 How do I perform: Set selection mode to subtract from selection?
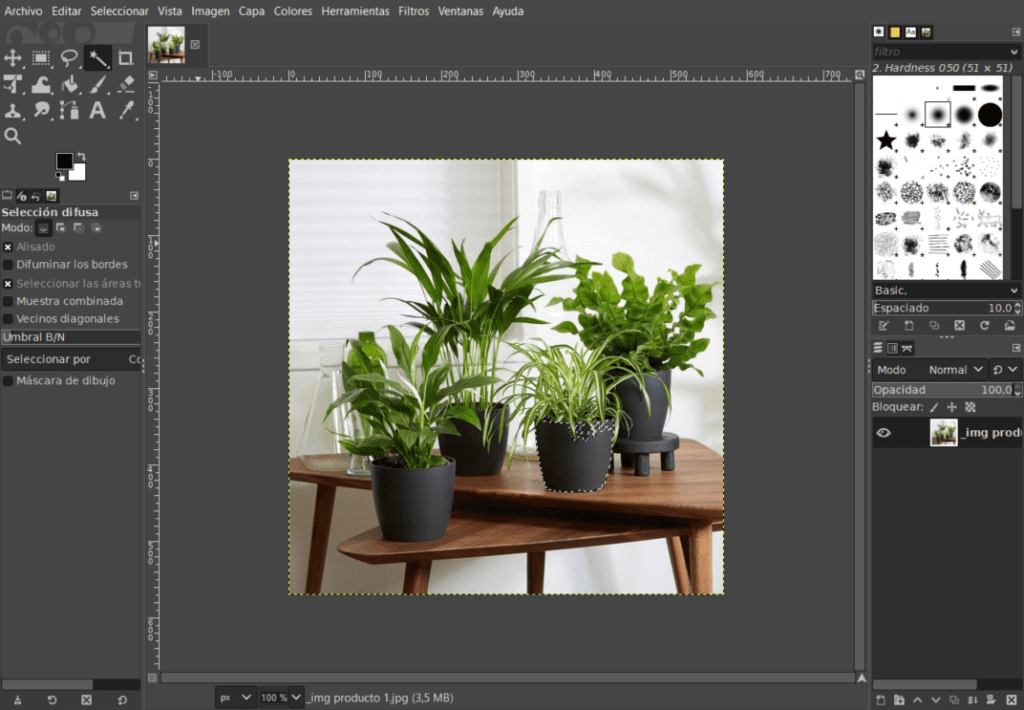tap(78, 228)
